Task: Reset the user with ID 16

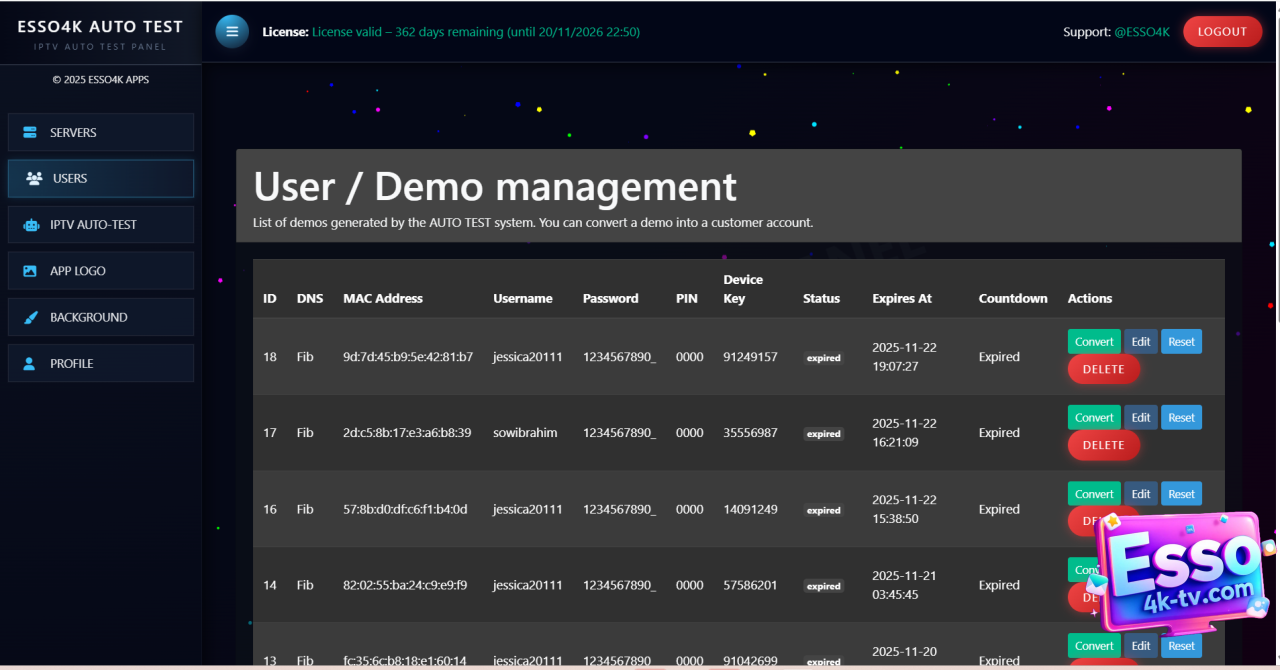Action: (1181, 494)
